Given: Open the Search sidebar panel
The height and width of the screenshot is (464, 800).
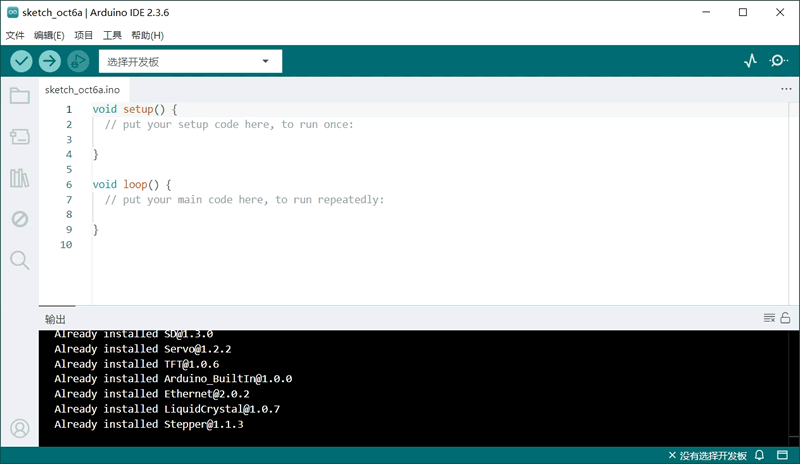Looking at the screenshot, I should point(20,260).
